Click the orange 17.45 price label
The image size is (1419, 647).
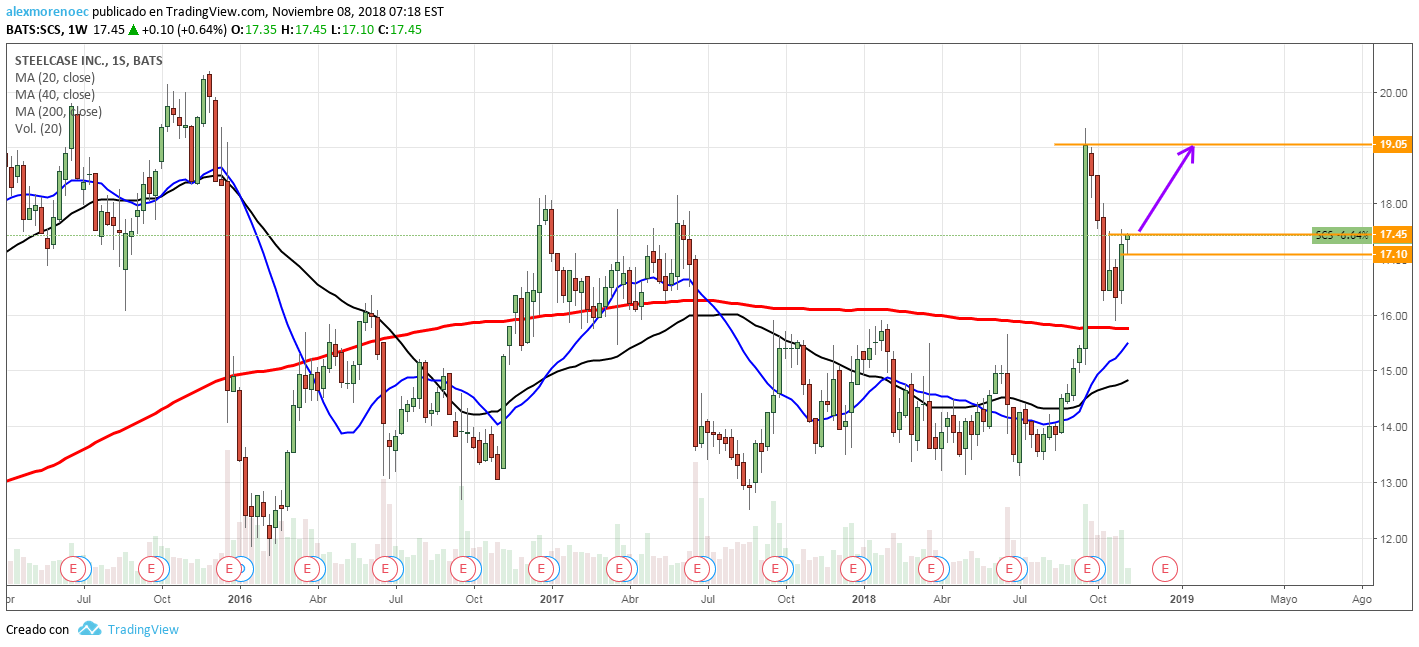click(1393, 235)
